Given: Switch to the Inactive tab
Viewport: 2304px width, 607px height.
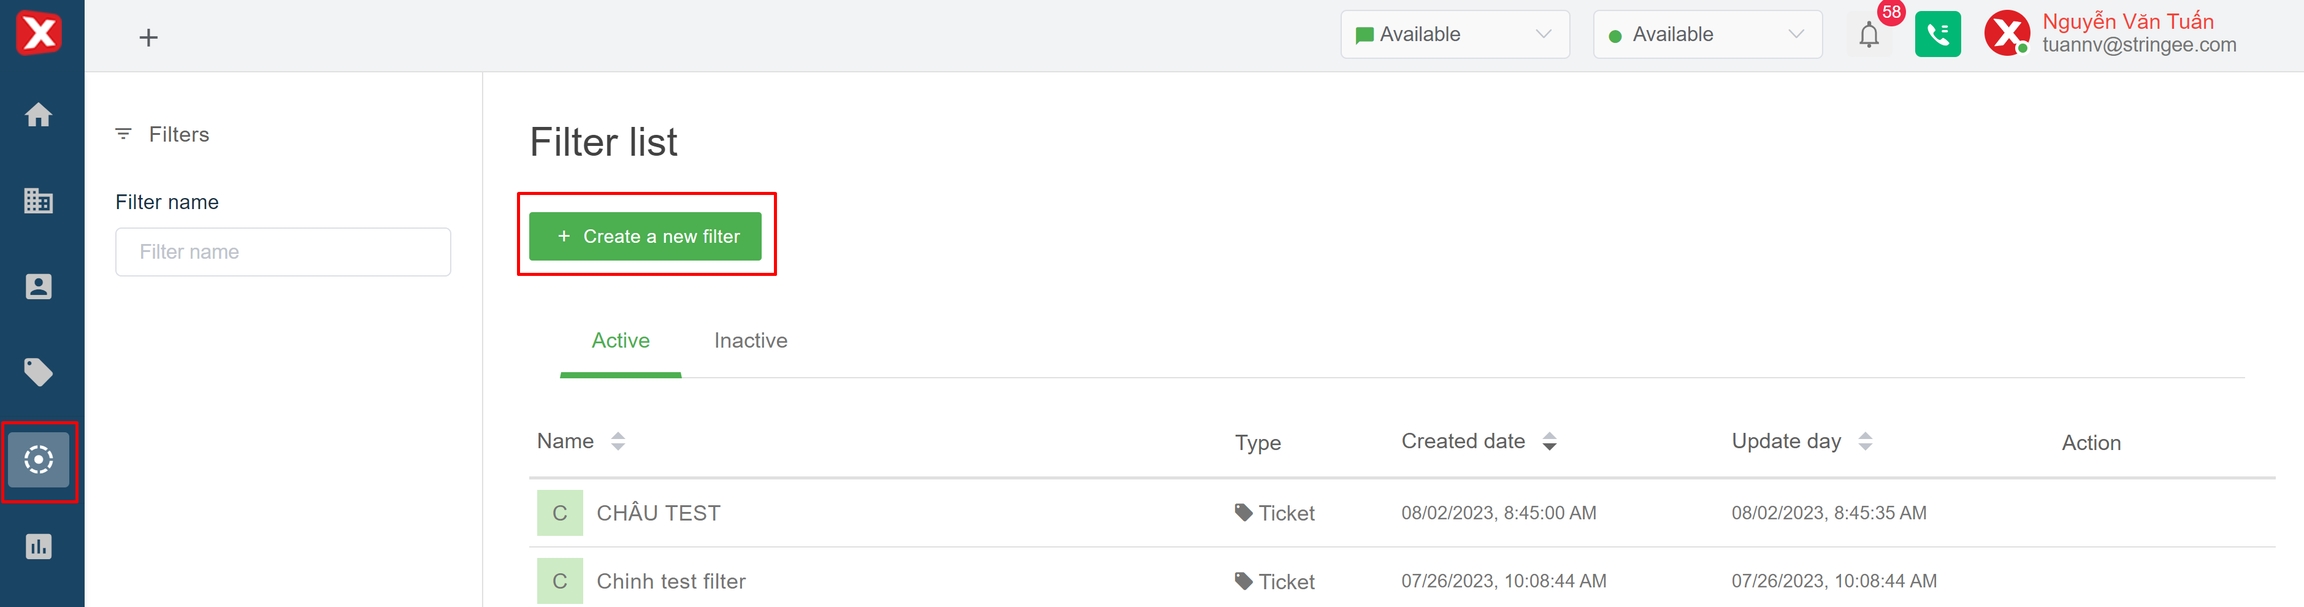Looking at the screenshot, I should pyautogui.click(x=750, y=341).
